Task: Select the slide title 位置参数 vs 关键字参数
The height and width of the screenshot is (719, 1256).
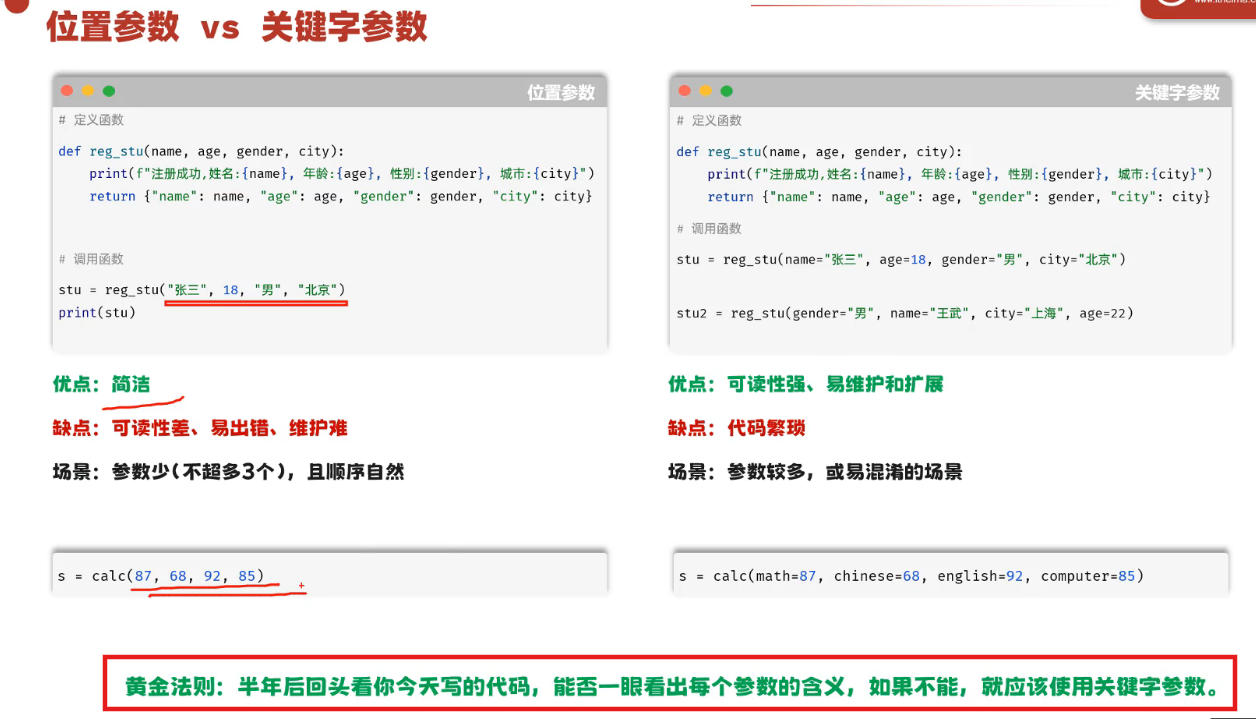Action: click(237, 27)
